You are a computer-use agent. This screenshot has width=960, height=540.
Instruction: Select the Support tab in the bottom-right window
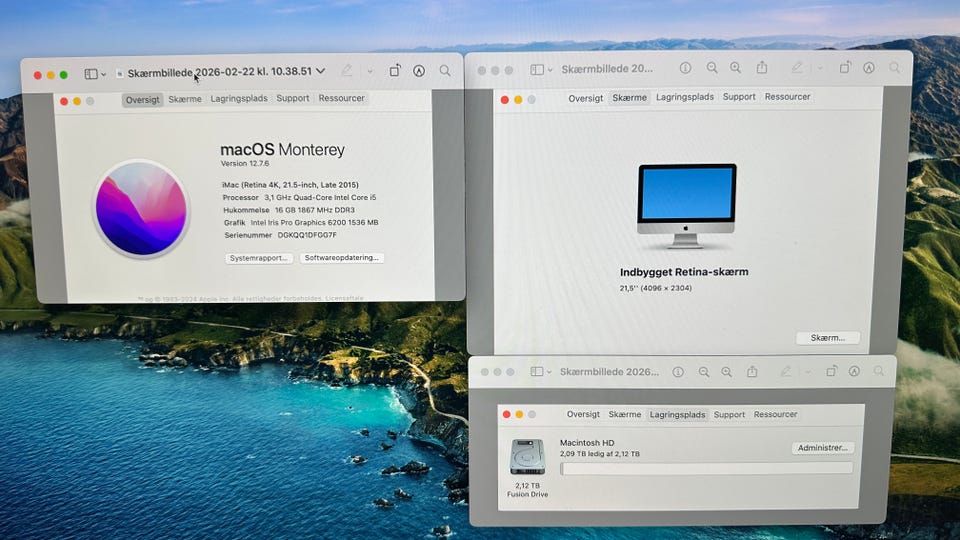(x=729, y=414)
